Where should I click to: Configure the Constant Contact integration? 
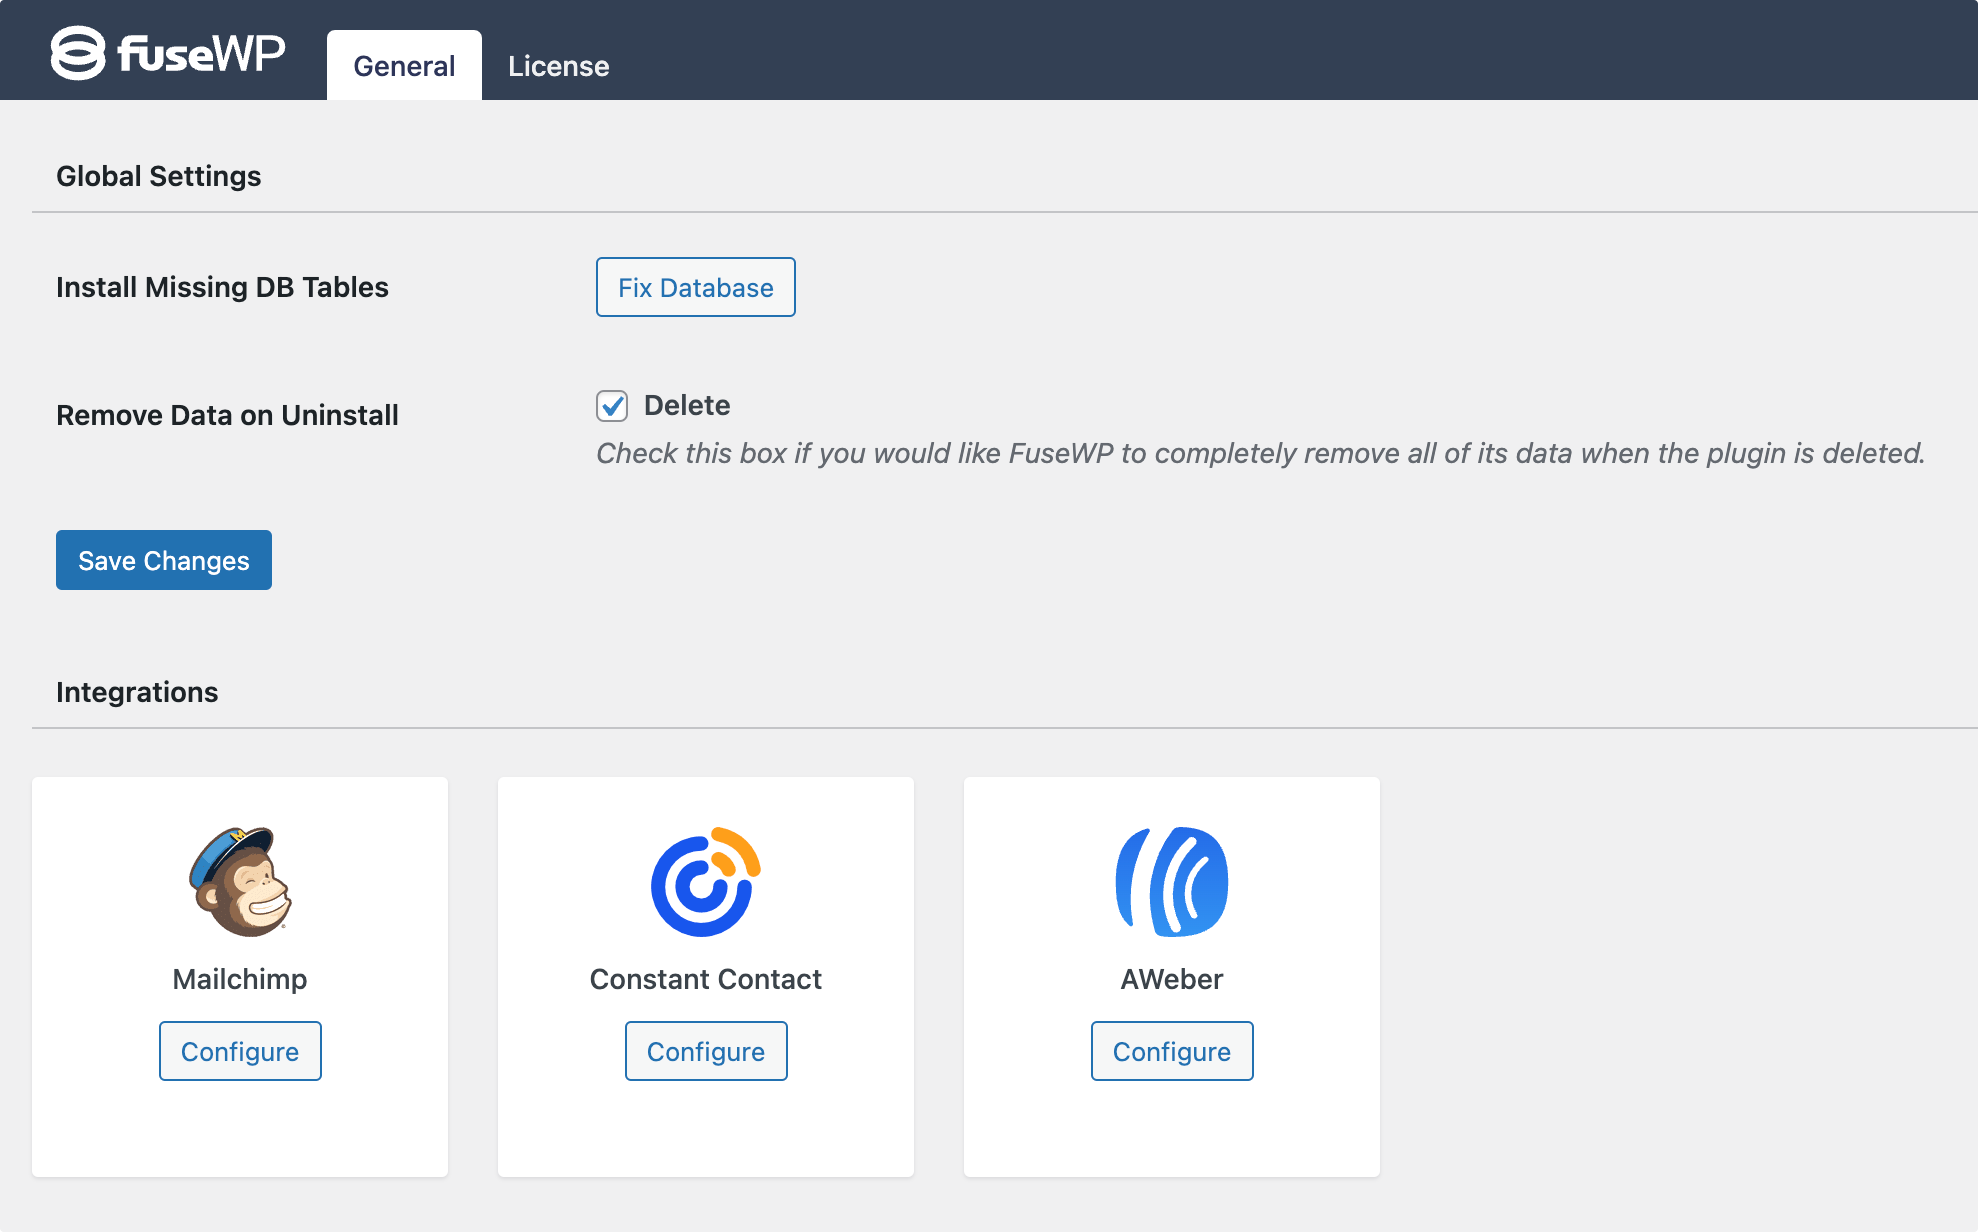pos(706,1051)
